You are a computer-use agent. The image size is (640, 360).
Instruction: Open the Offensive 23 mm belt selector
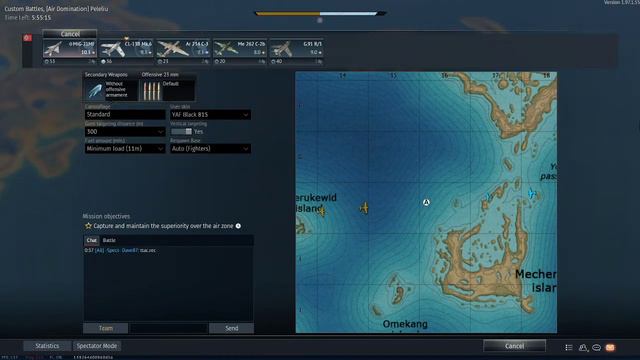(x=168, y=90)
